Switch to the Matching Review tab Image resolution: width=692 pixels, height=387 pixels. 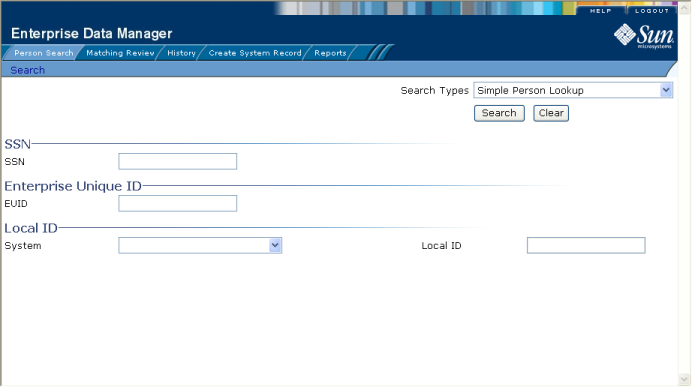point(120,53)
